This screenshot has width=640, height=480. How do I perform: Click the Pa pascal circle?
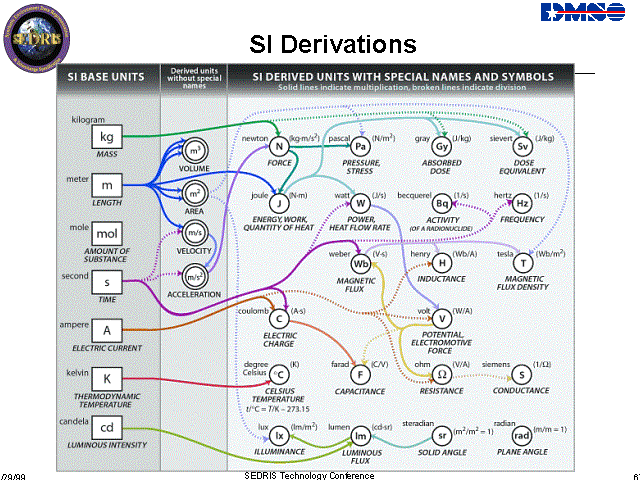point(360,146)
